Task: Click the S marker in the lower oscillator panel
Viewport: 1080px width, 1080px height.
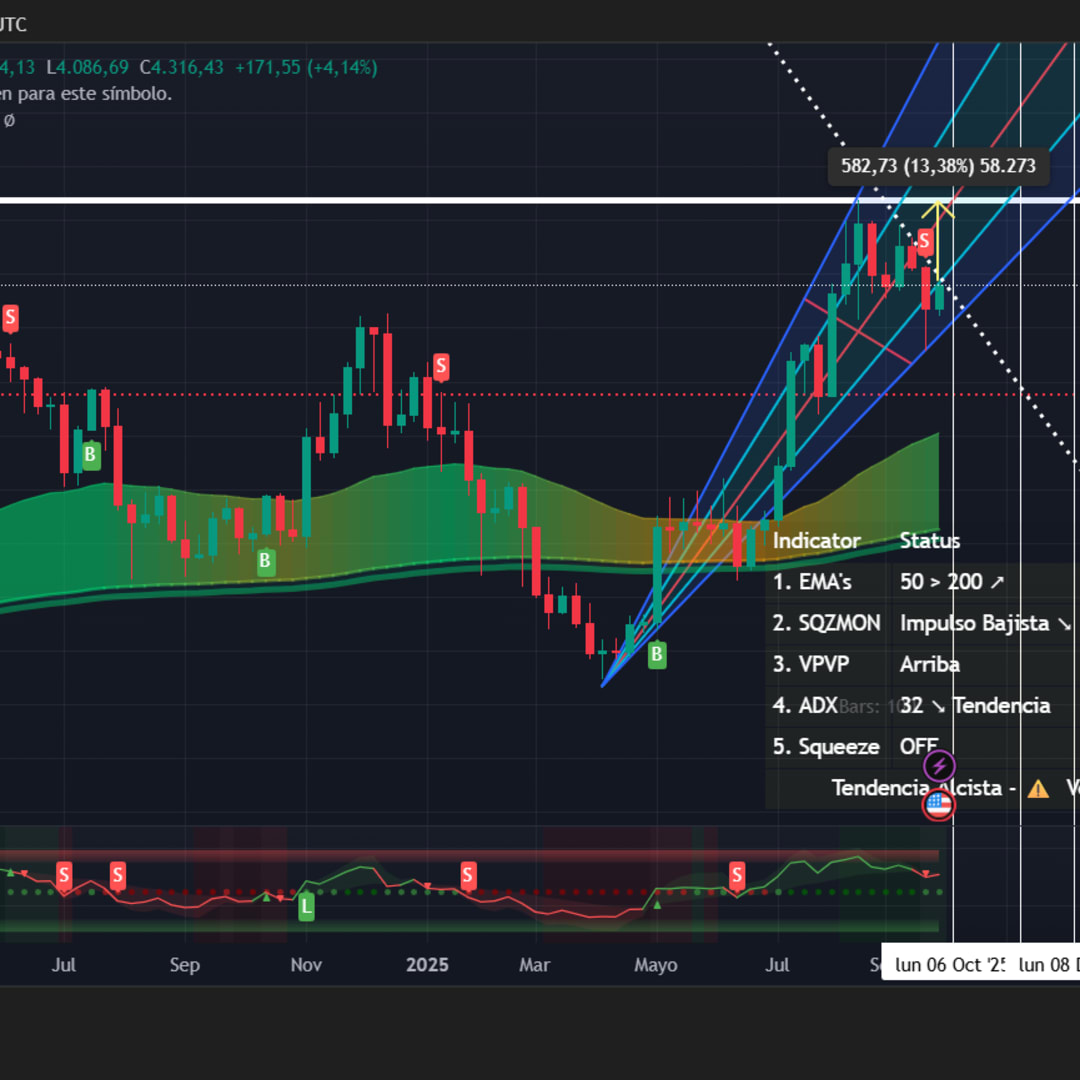Action: coord(468,875)
